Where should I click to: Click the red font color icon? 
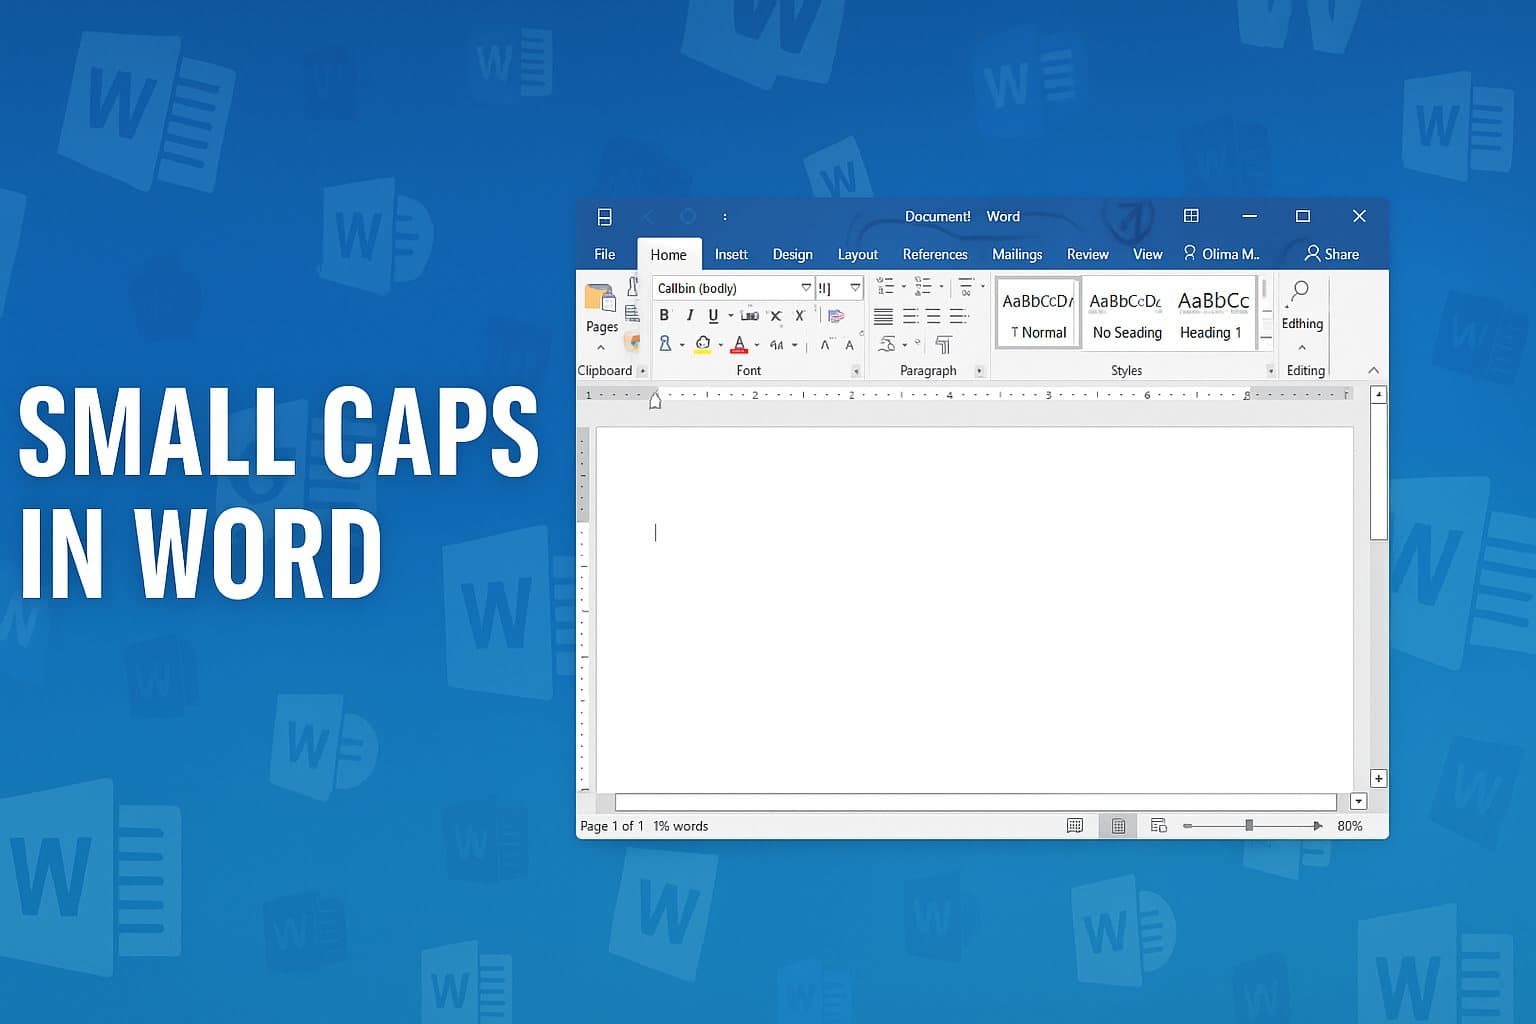coord(739,345)
